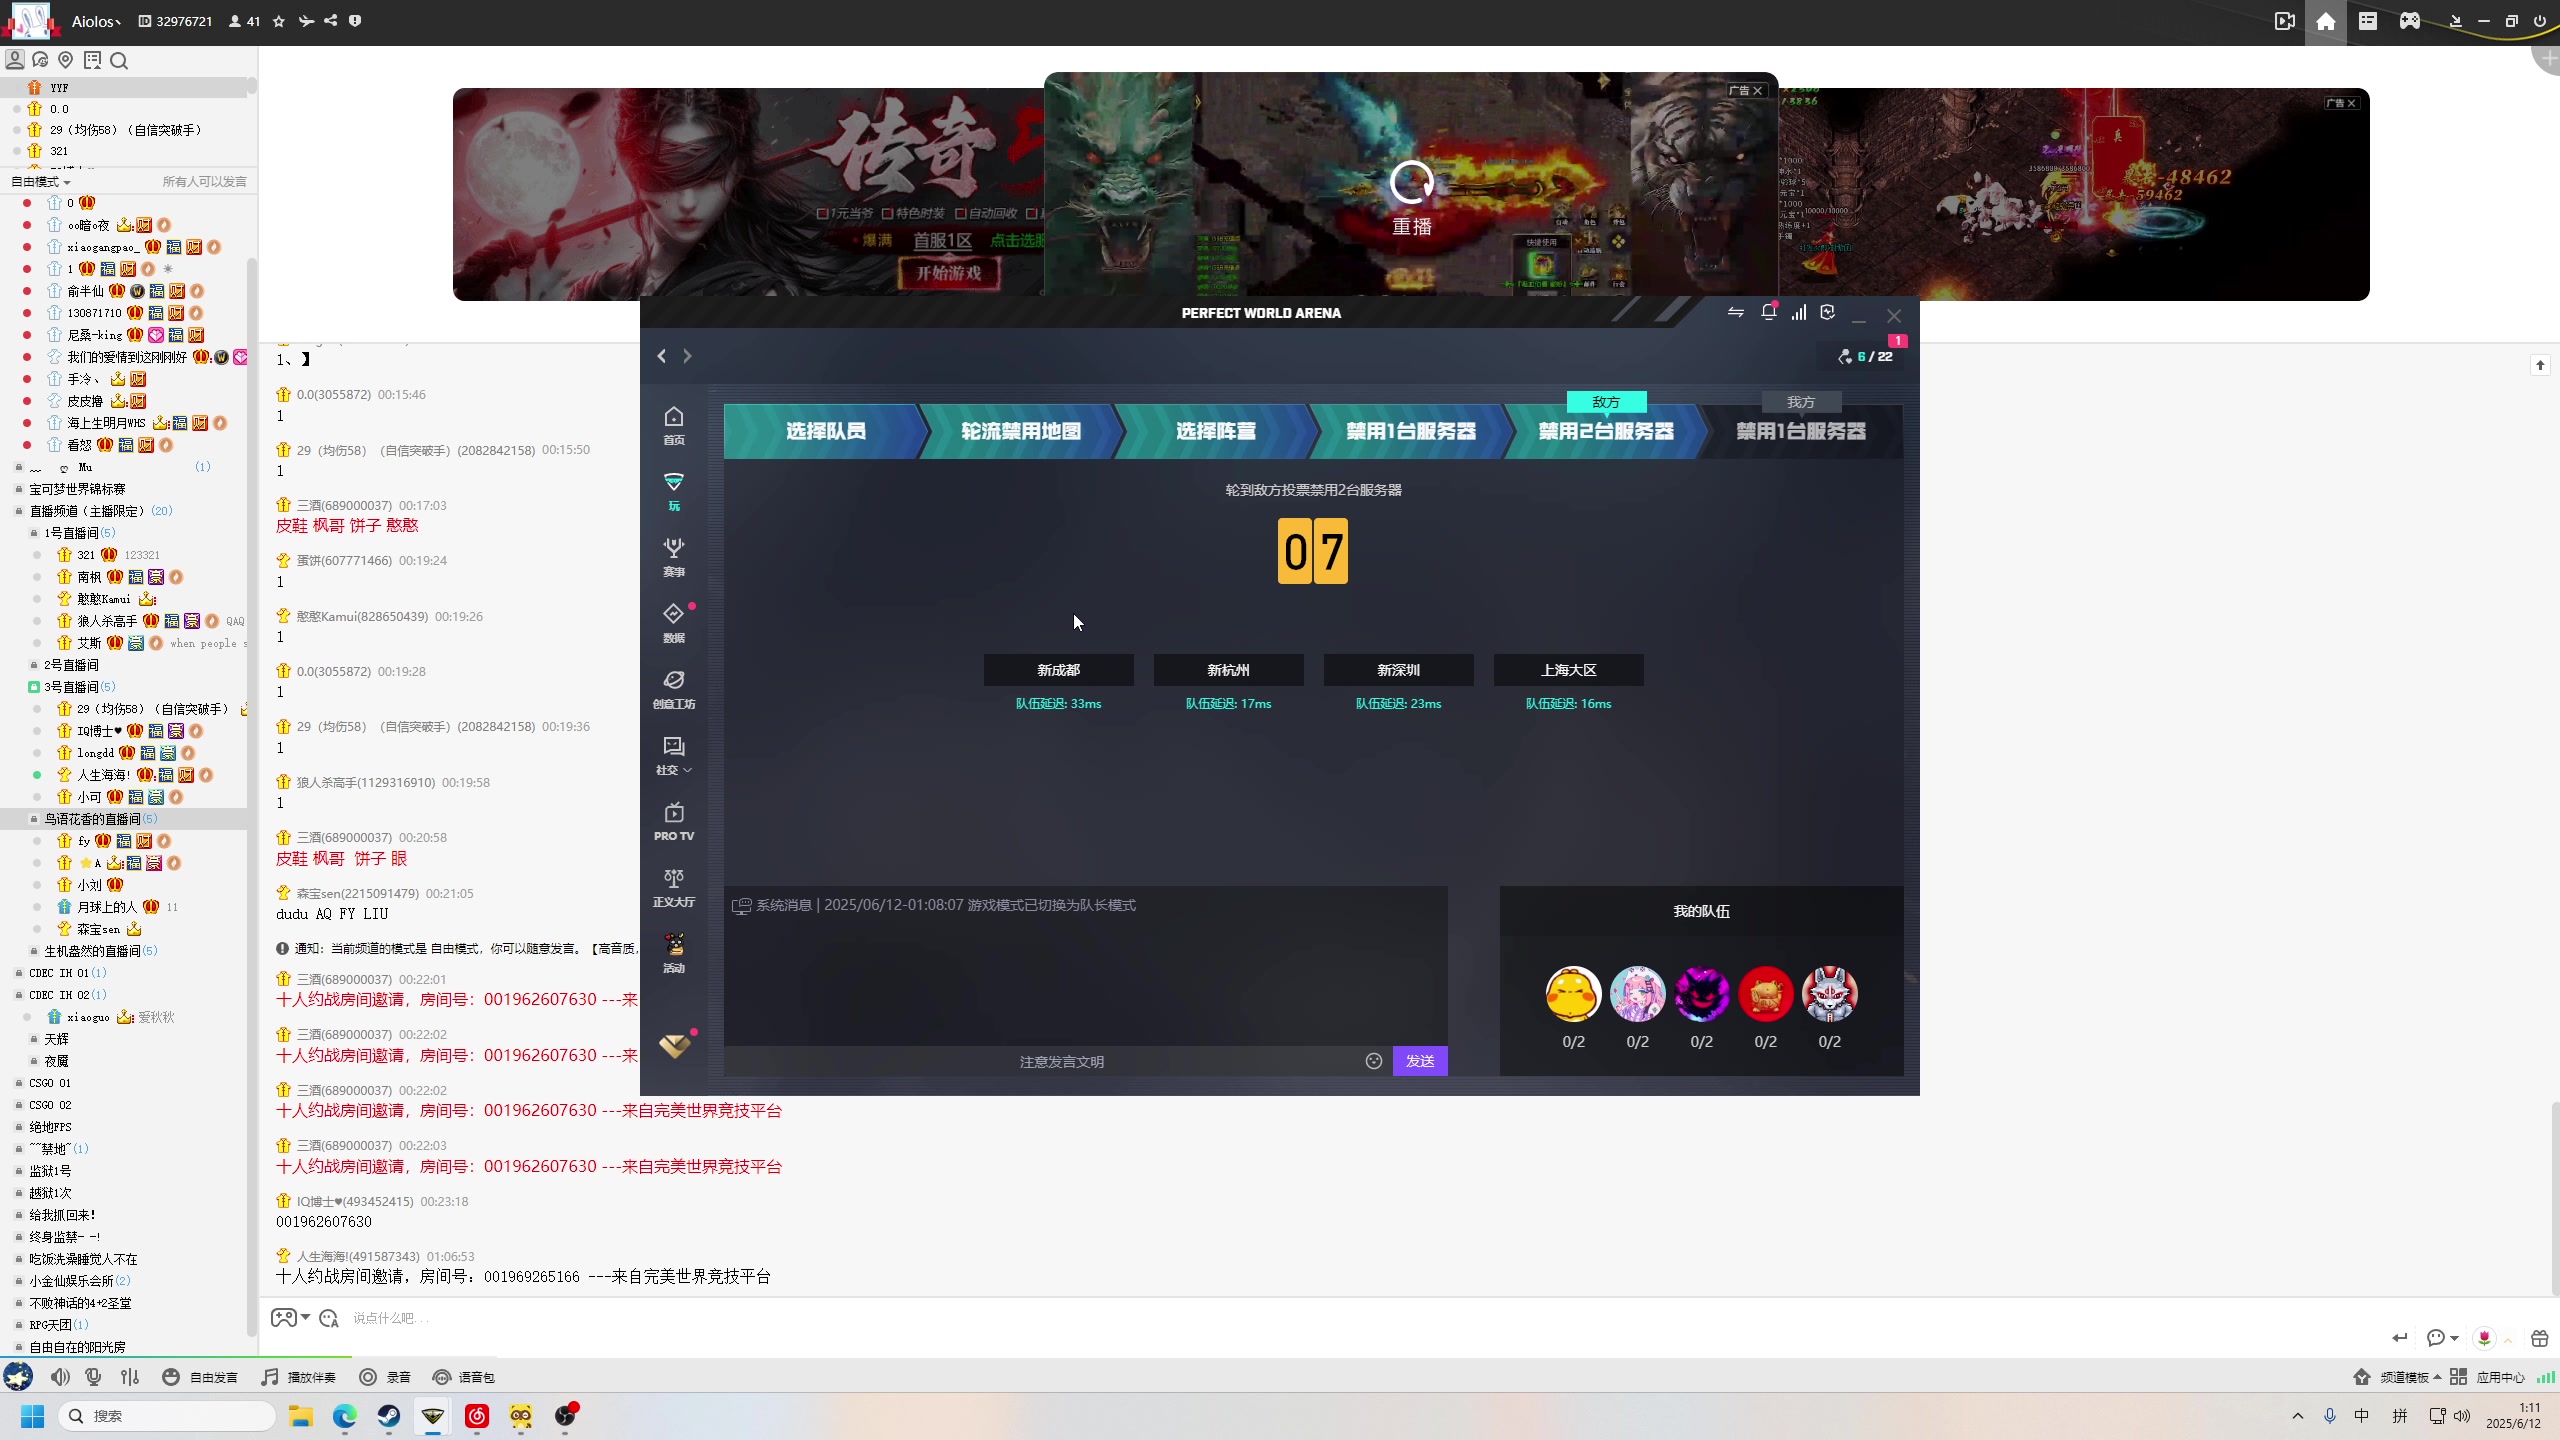2560x1440 pixels.
Task: Open Microsoft Edge from the taskbar
Action: [345, 1416]
